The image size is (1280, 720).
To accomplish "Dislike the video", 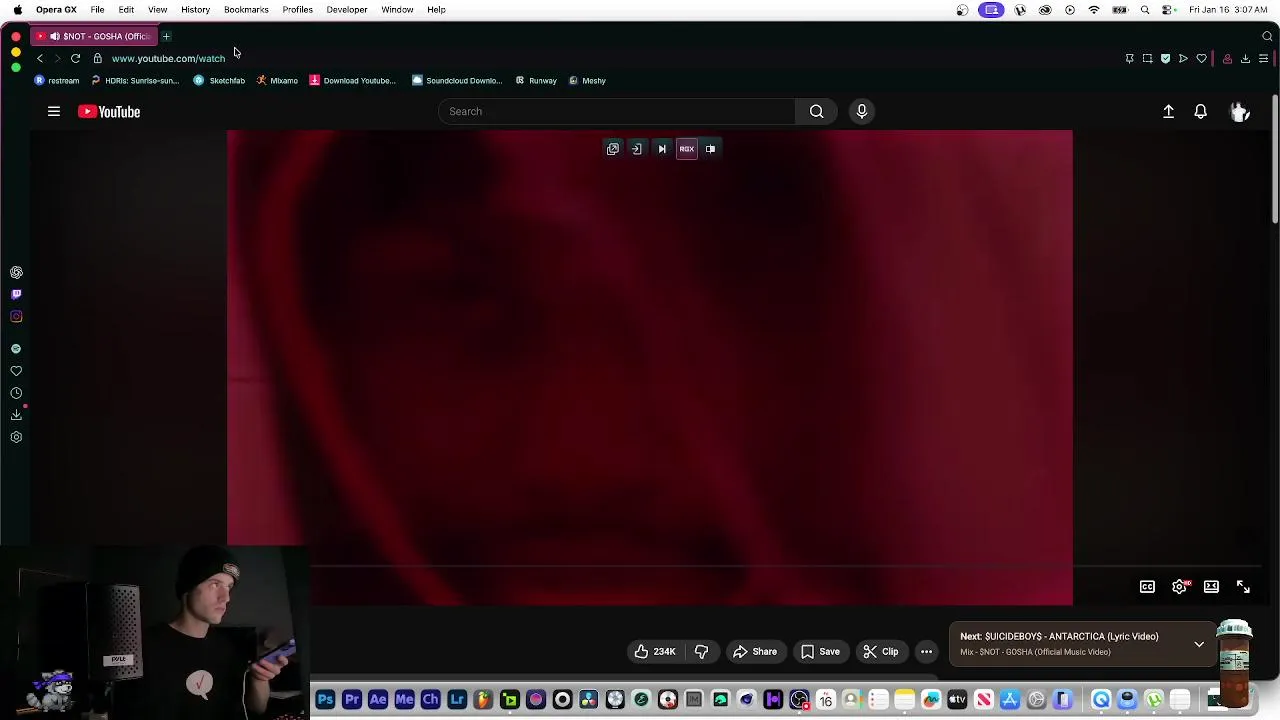I will pyautogui.click(x=701, y=652).
